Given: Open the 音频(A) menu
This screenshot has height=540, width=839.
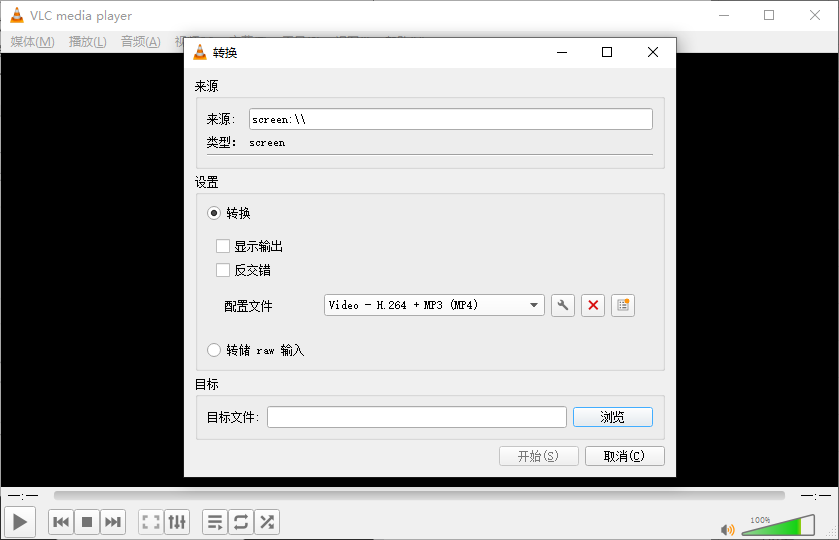Looking at the screenshot, I should click(141, 42).
